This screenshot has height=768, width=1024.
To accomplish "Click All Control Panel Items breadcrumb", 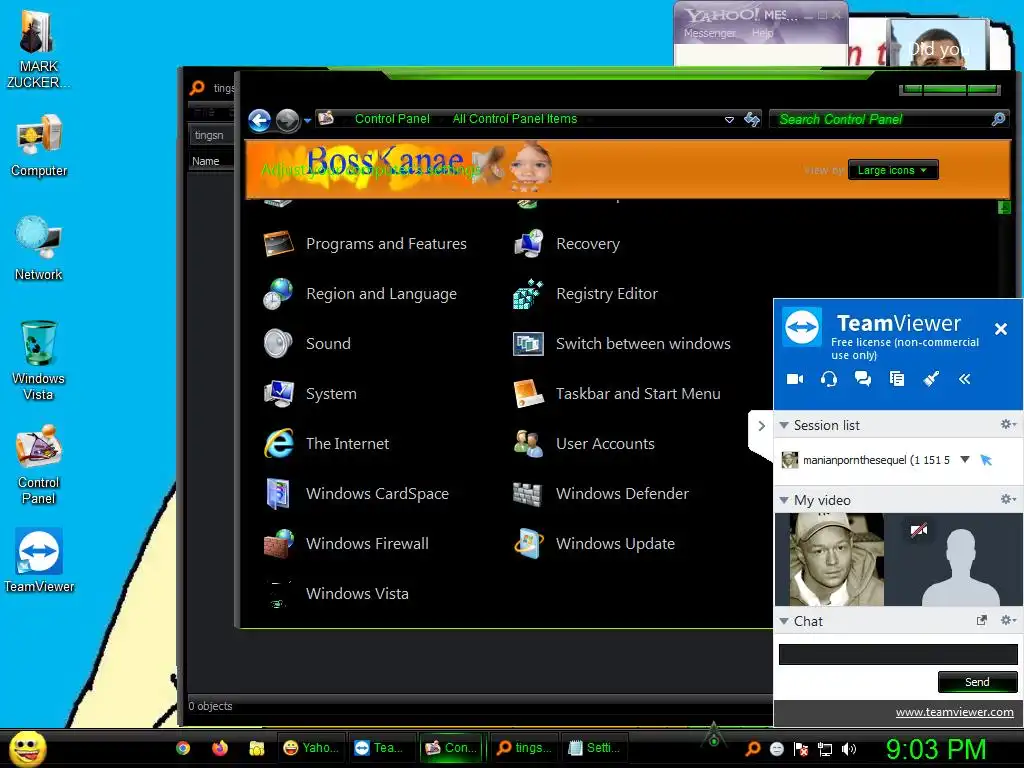I will point(515,119).
